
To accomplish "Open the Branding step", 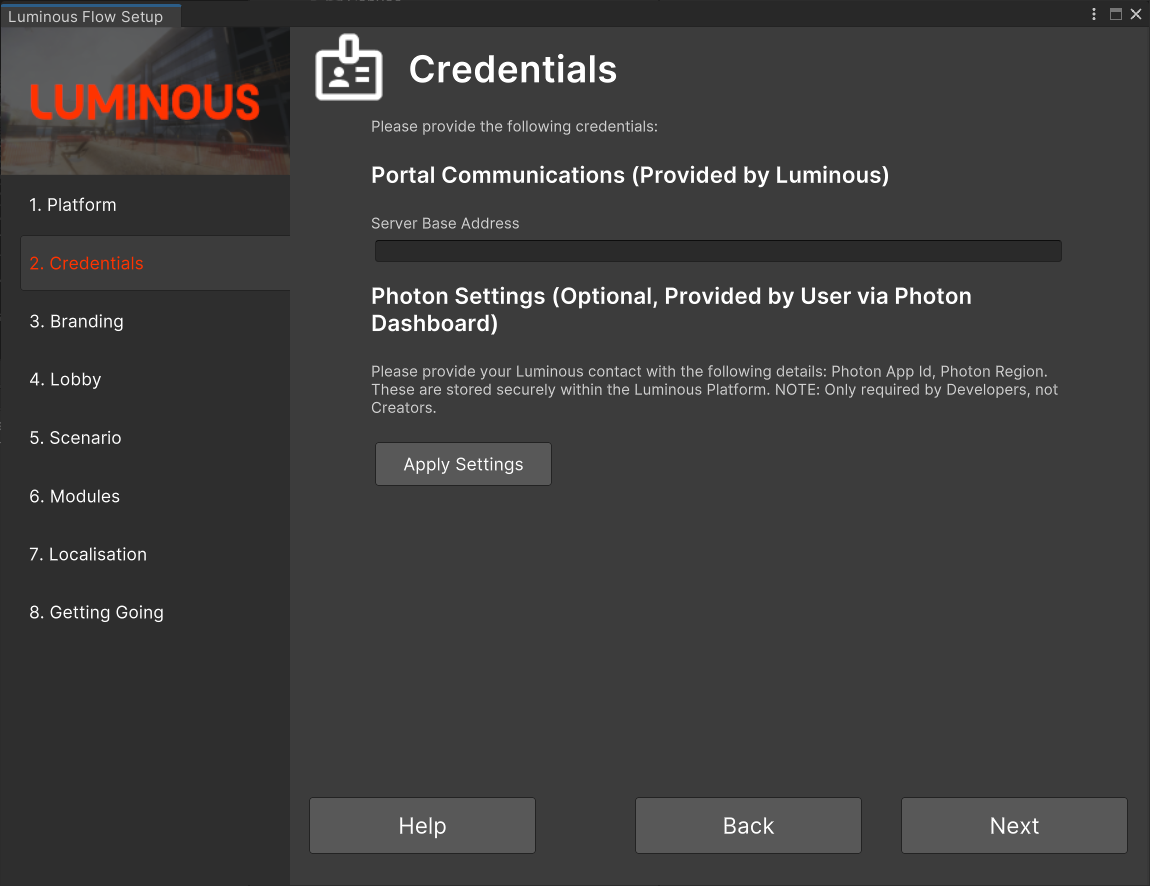I will pos(76,321).
